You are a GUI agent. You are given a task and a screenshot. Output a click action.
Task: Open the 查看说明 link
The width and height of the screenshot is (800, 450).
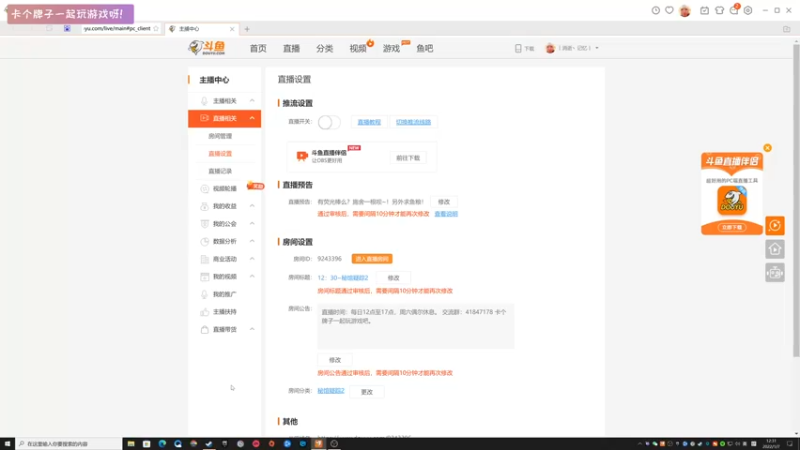[446, 214]
